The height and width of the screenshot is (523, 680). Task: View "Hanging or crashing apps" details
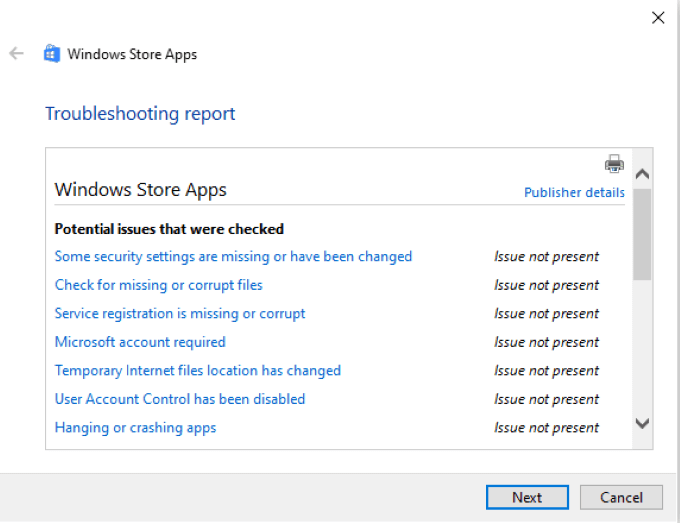[x=135, y=428]
